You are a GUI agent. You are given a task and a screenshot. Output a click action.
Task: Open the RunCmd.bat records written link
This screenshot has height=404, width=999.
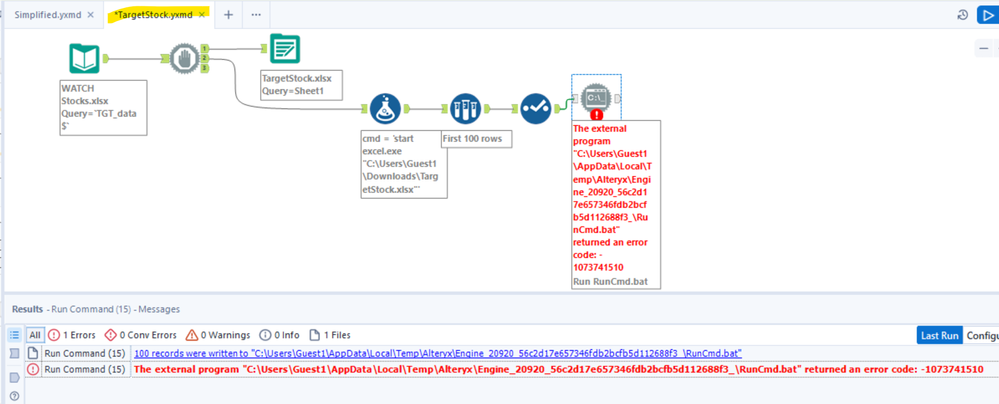point(438,353)
